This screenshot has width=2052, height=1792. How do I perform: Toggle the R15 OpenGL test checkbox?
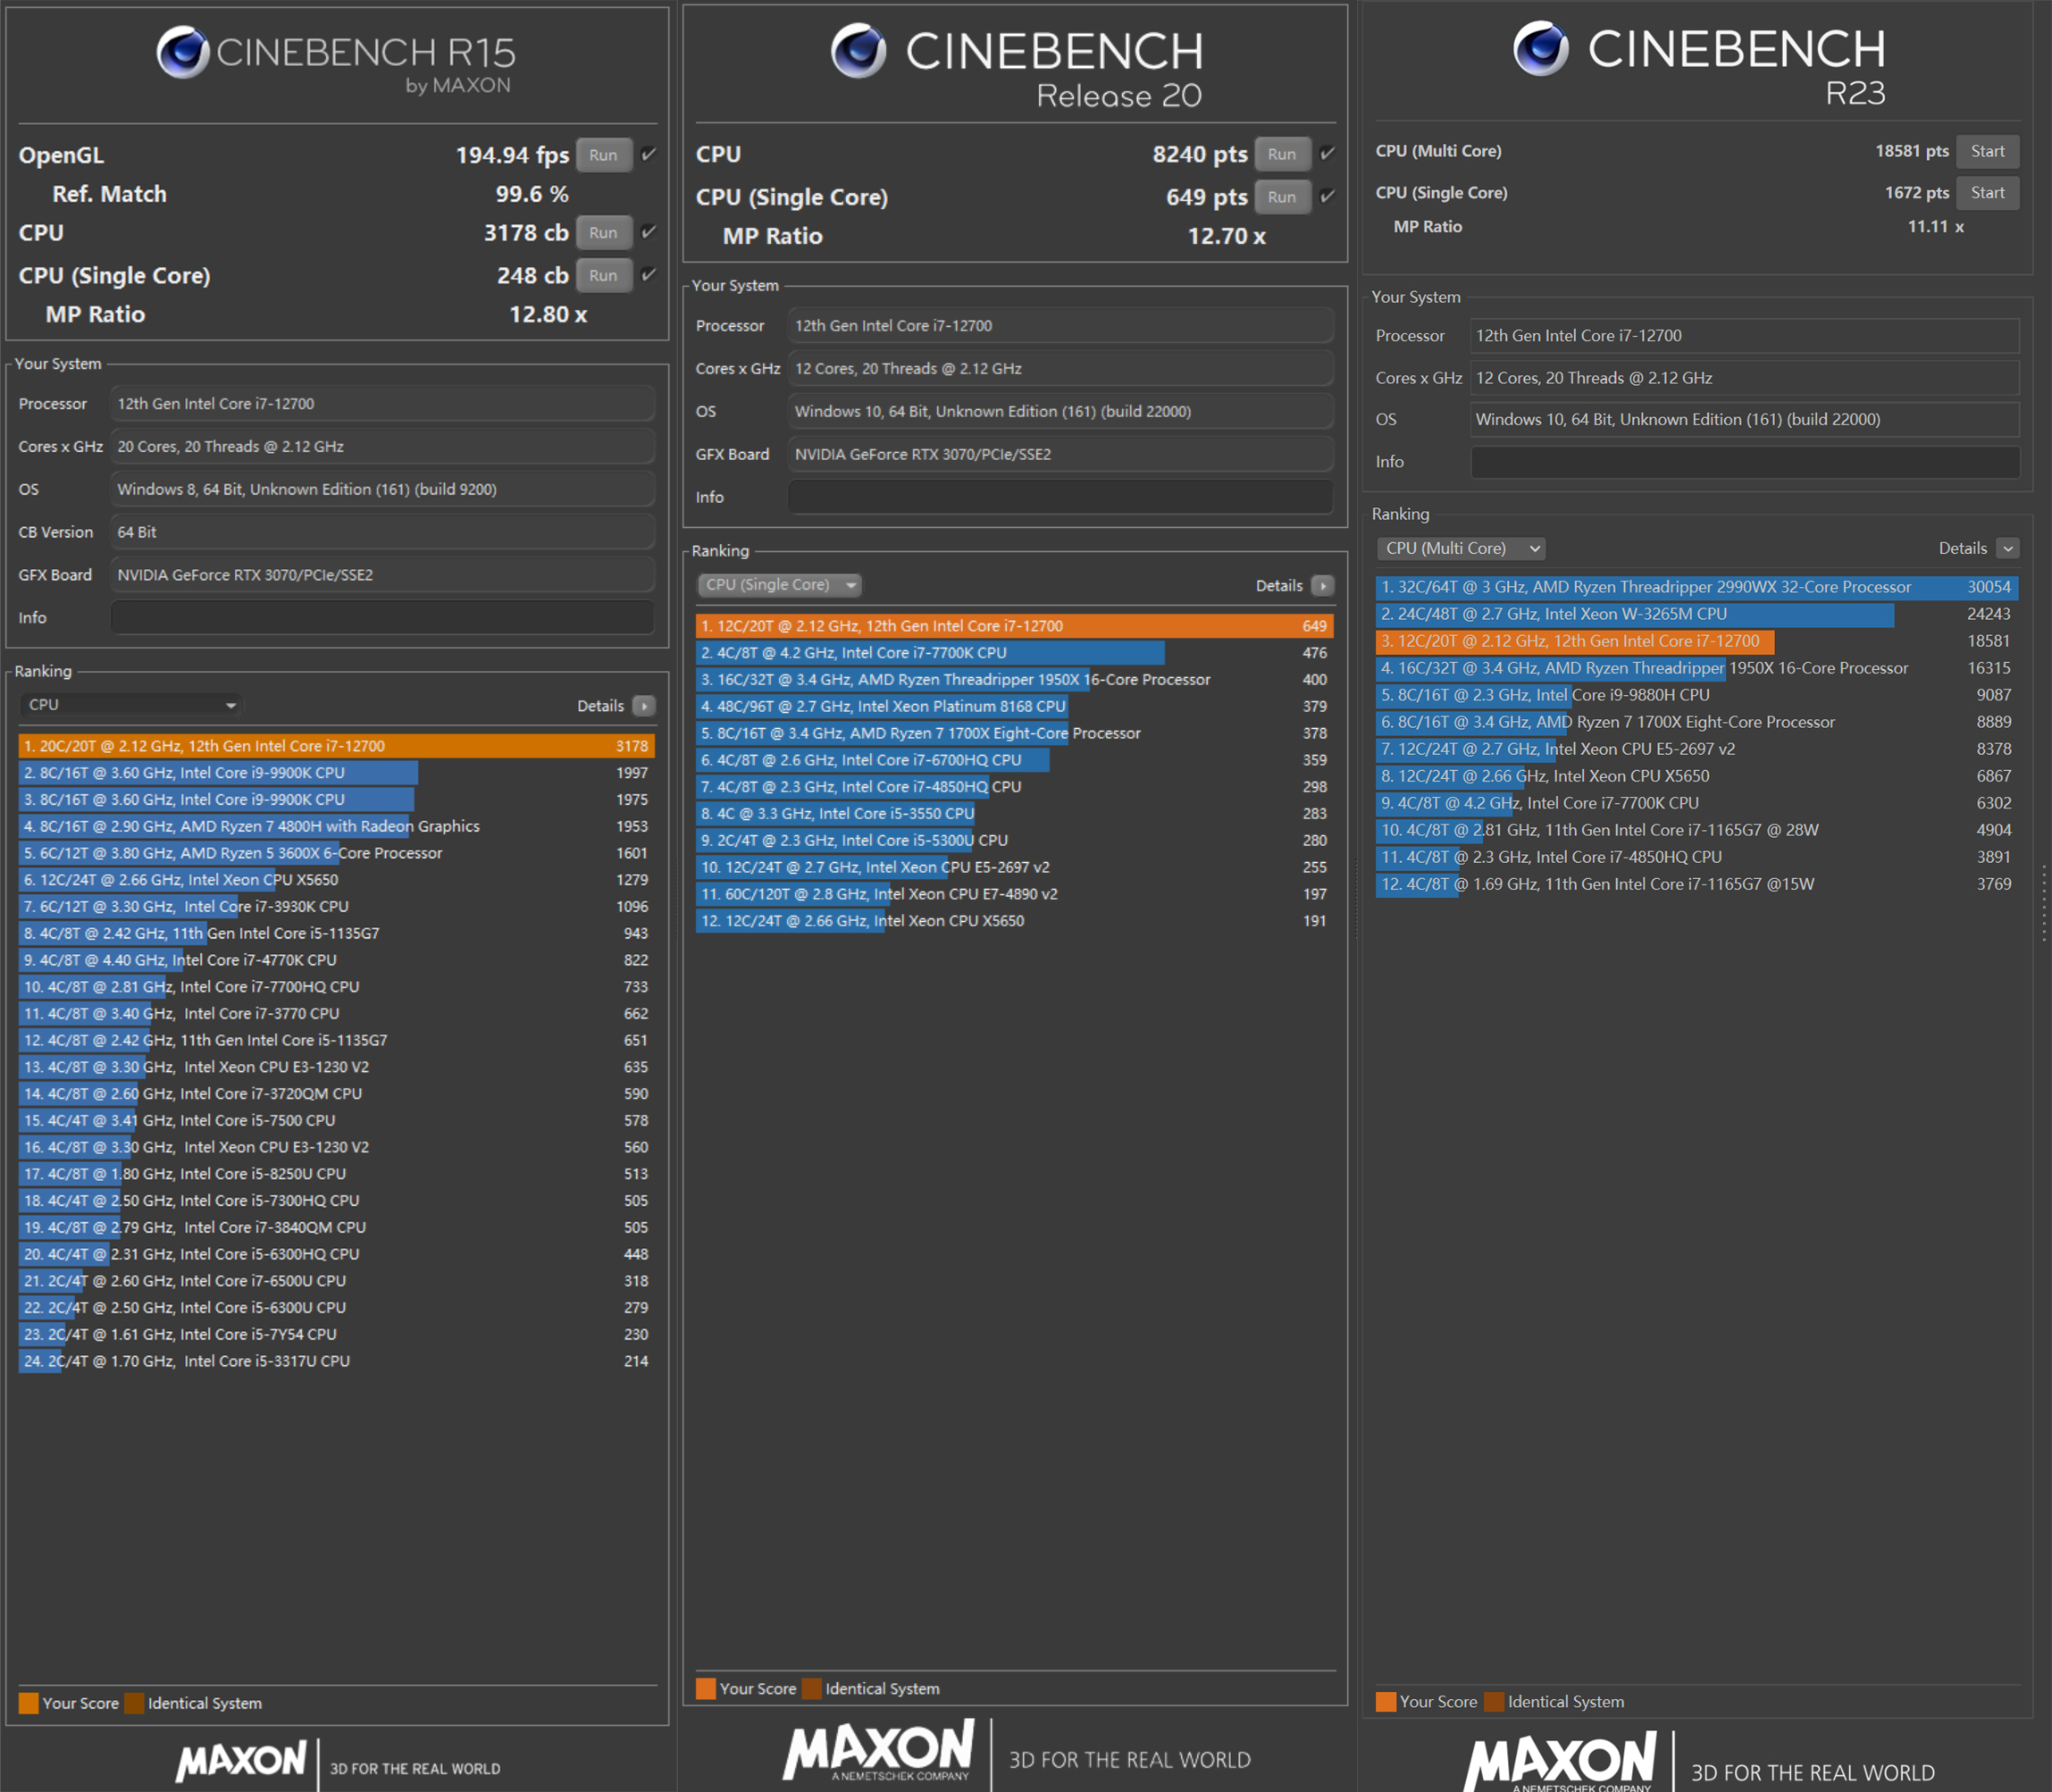tap(649, 154)
